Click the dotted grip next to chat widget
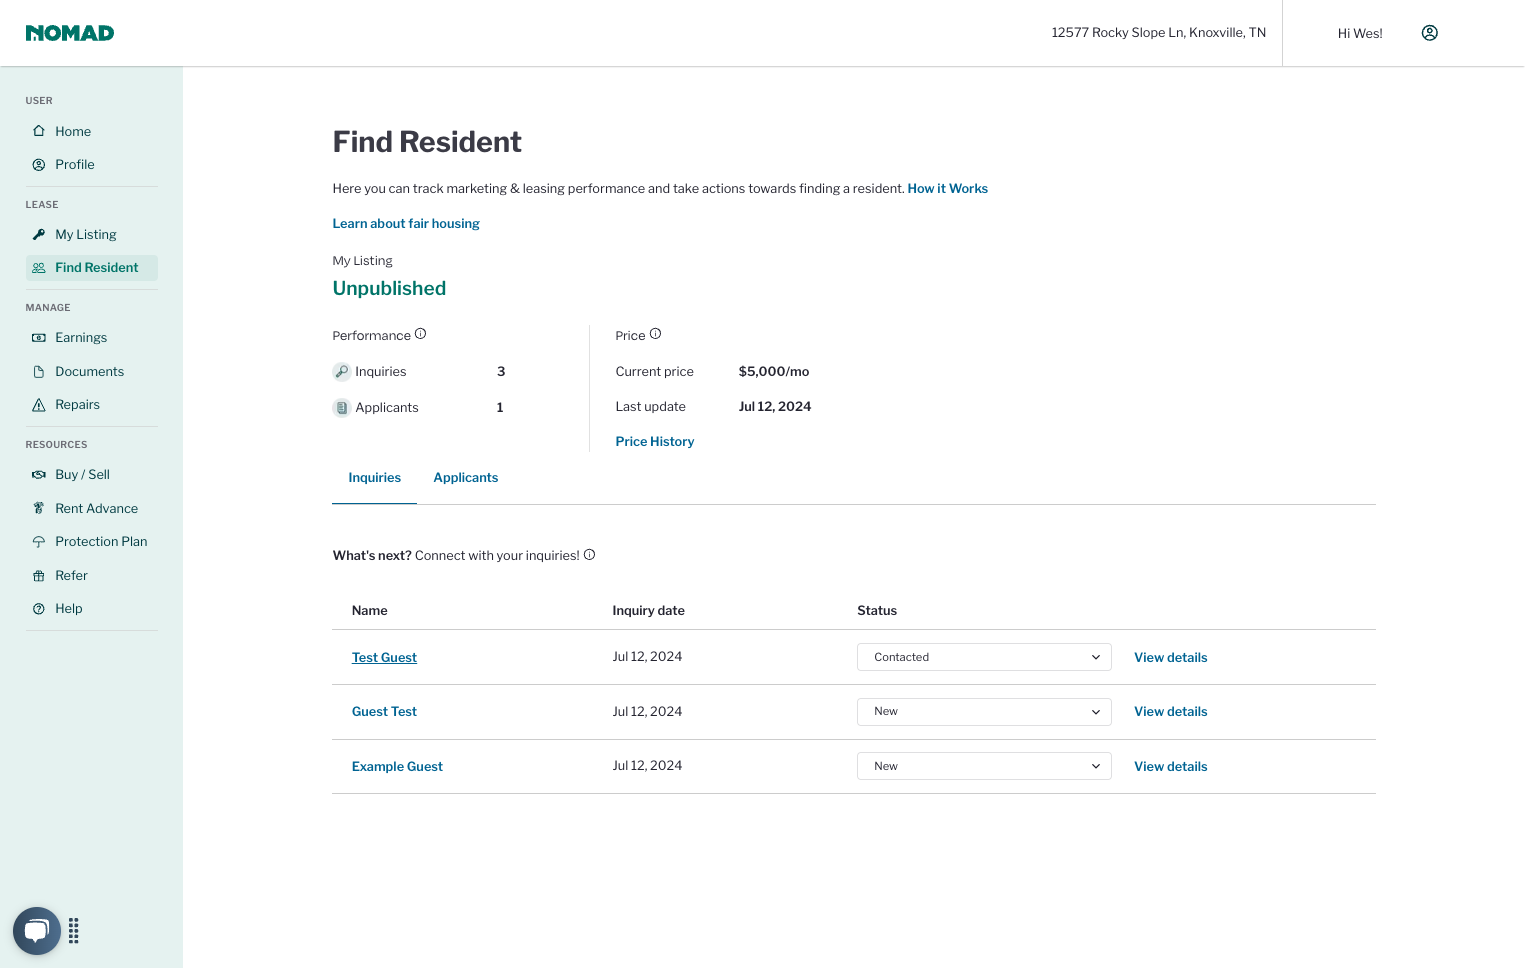The image size is (1525, 968). point(74,931)
